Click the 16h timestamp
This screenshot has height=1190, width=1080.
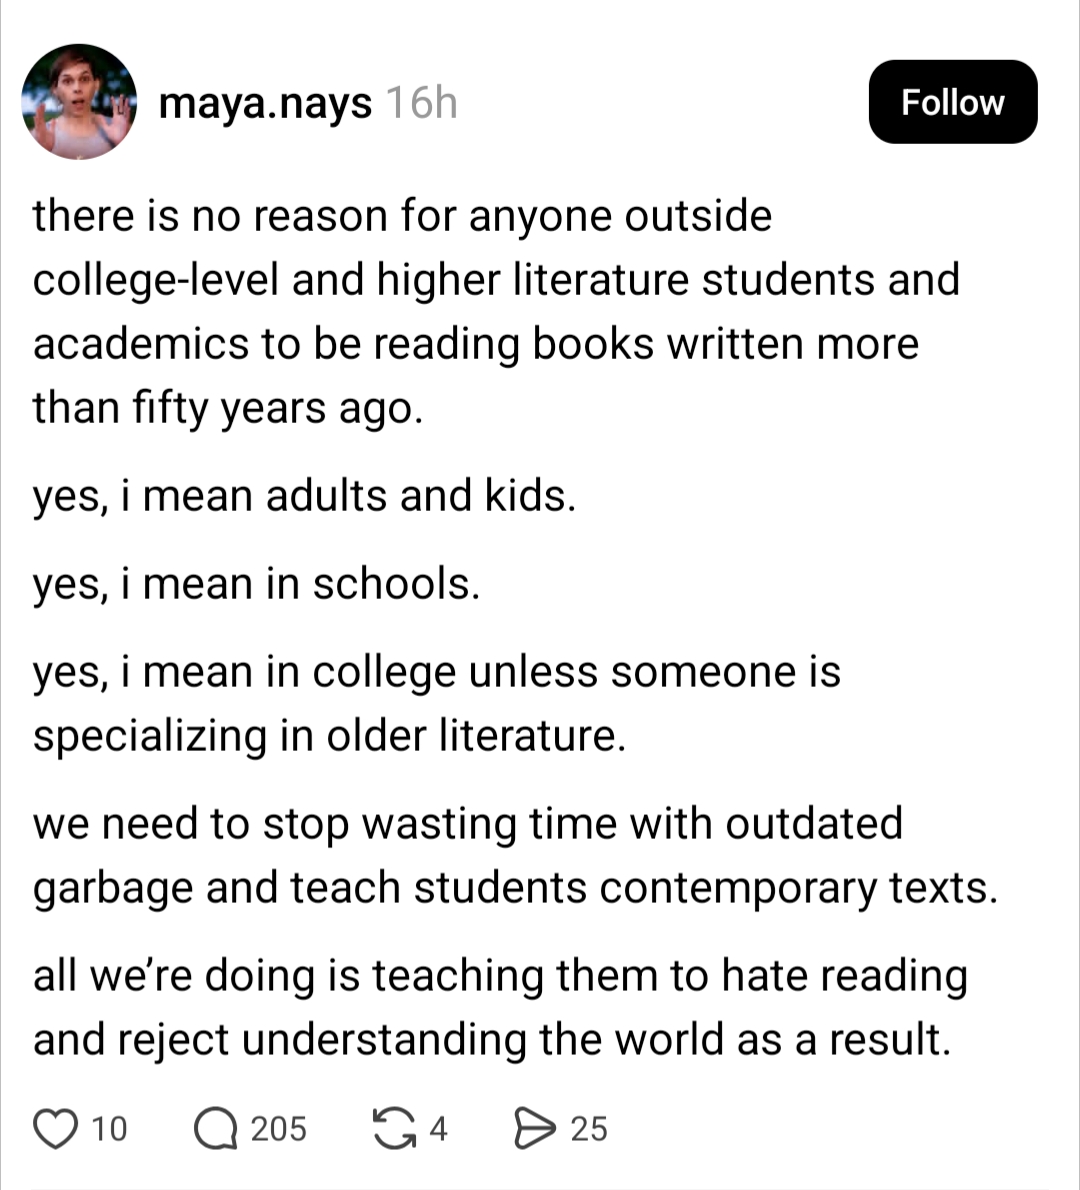click(421, 102)
